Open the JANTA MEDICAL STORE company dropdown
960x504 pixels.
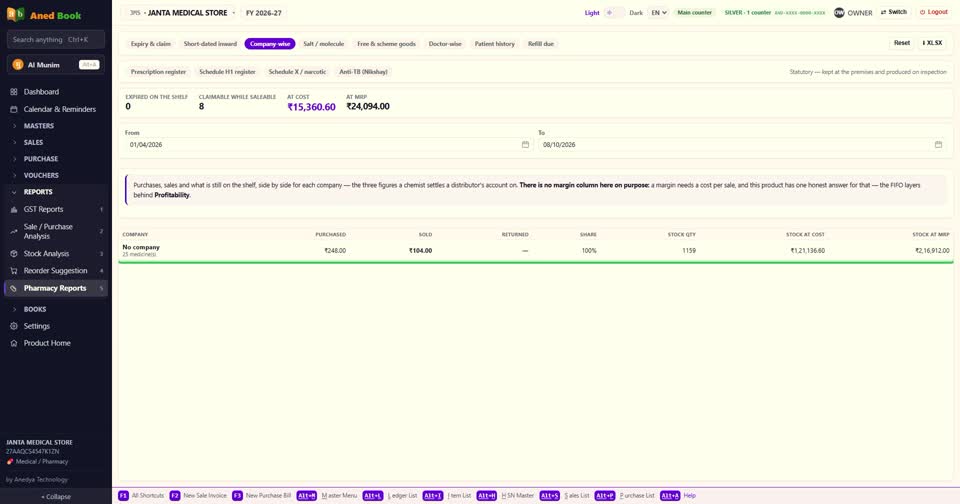[182, 12]
